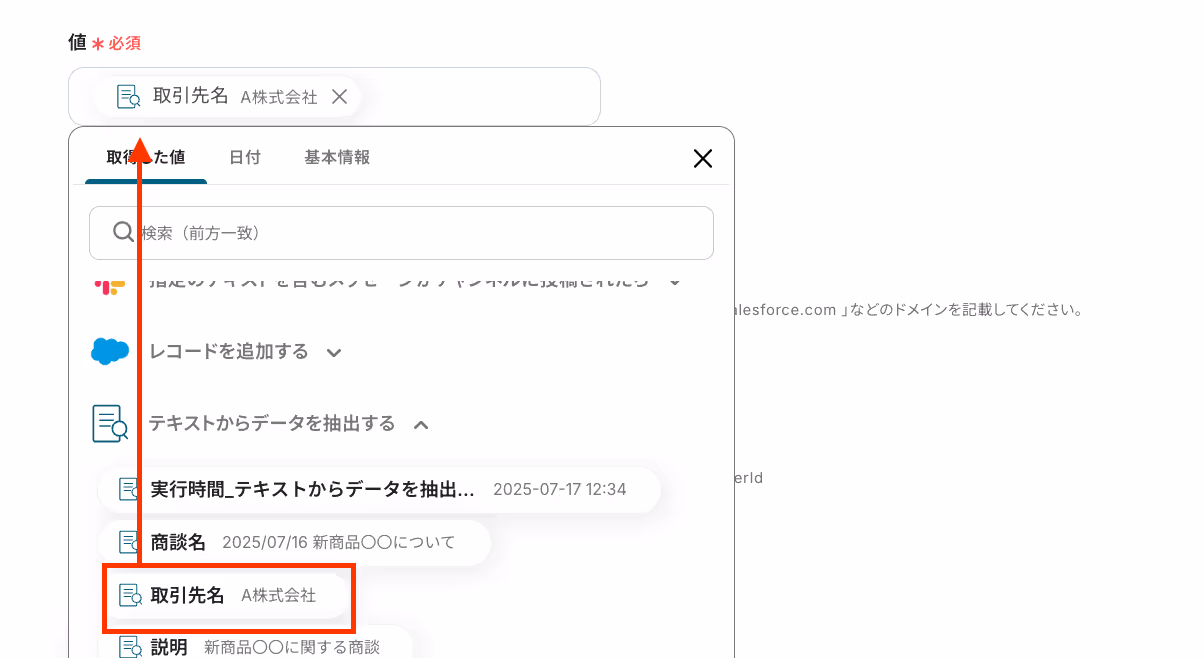
Task: Click the テキストからデータを抽出する label
Action: (272, 424)
